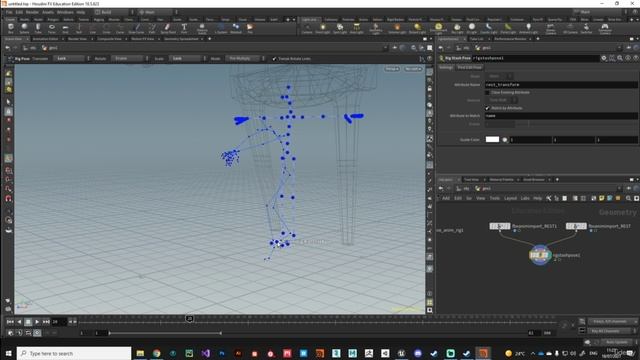Pick the Torus shelf tool
Viewport: 640px width, 360px height.
[x=52, y=28]
